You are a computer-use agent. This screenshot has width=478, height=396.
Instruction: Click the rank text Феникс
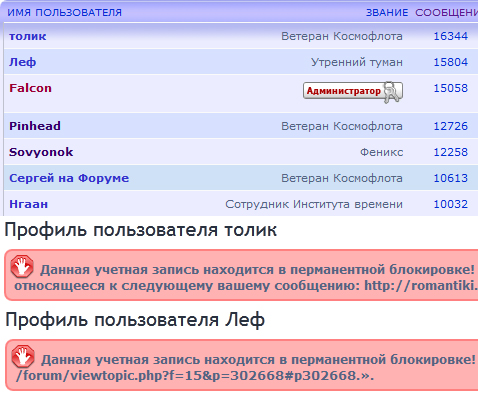tap(381, 152)
